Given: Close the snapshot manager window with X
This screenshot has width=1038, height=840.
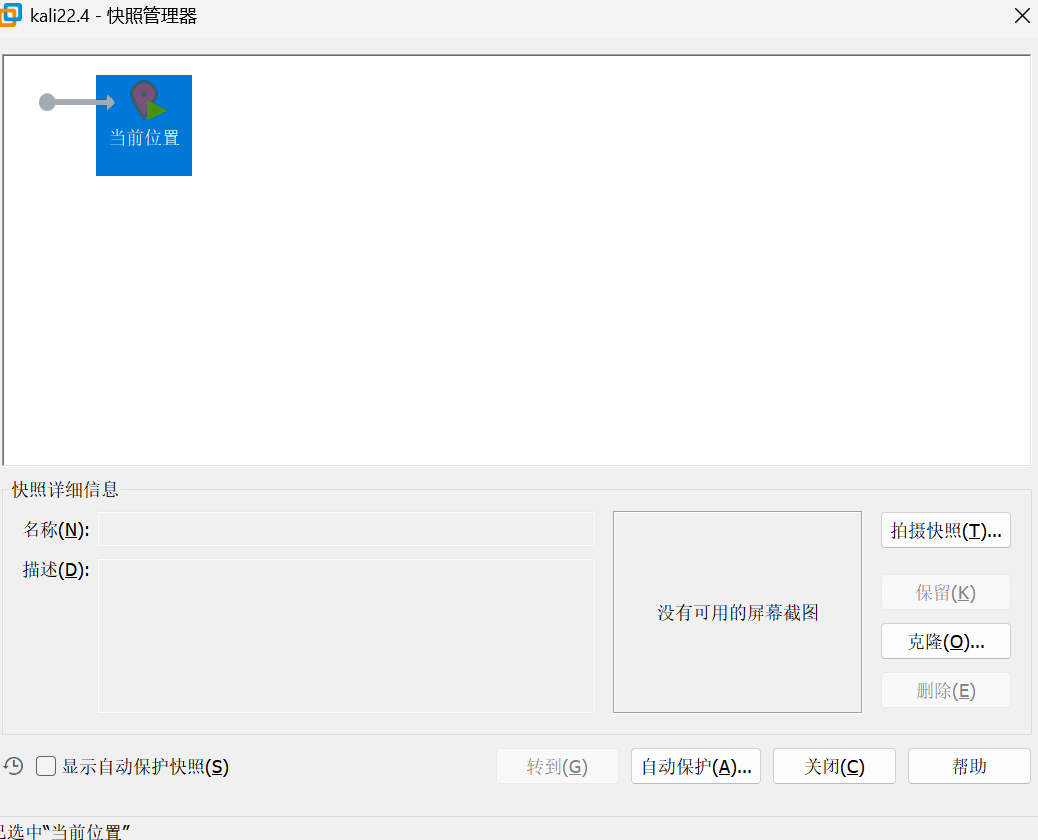Looking at the screenshot, I should [1021, 16].
